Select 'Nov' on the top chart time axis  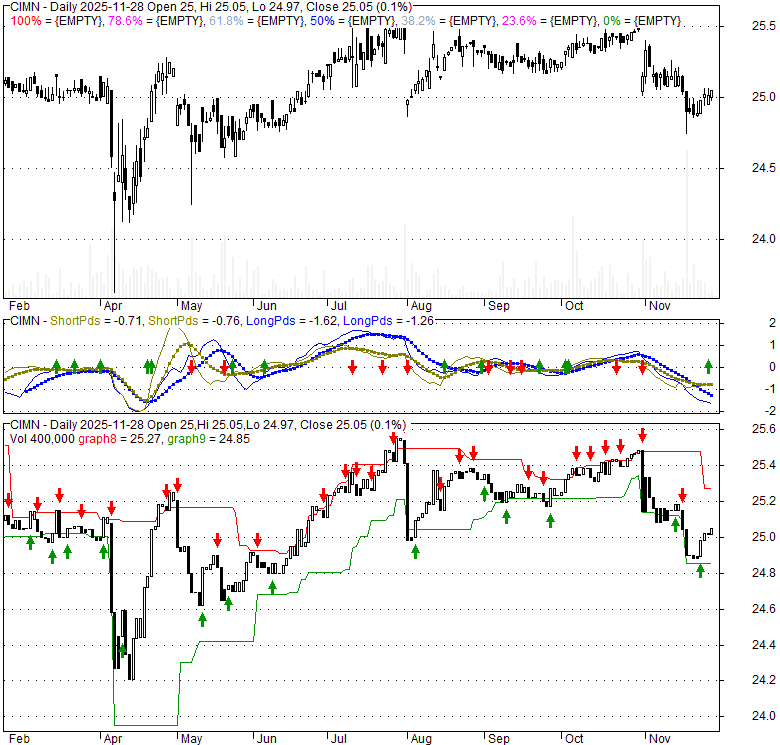(x=660, y=306)
